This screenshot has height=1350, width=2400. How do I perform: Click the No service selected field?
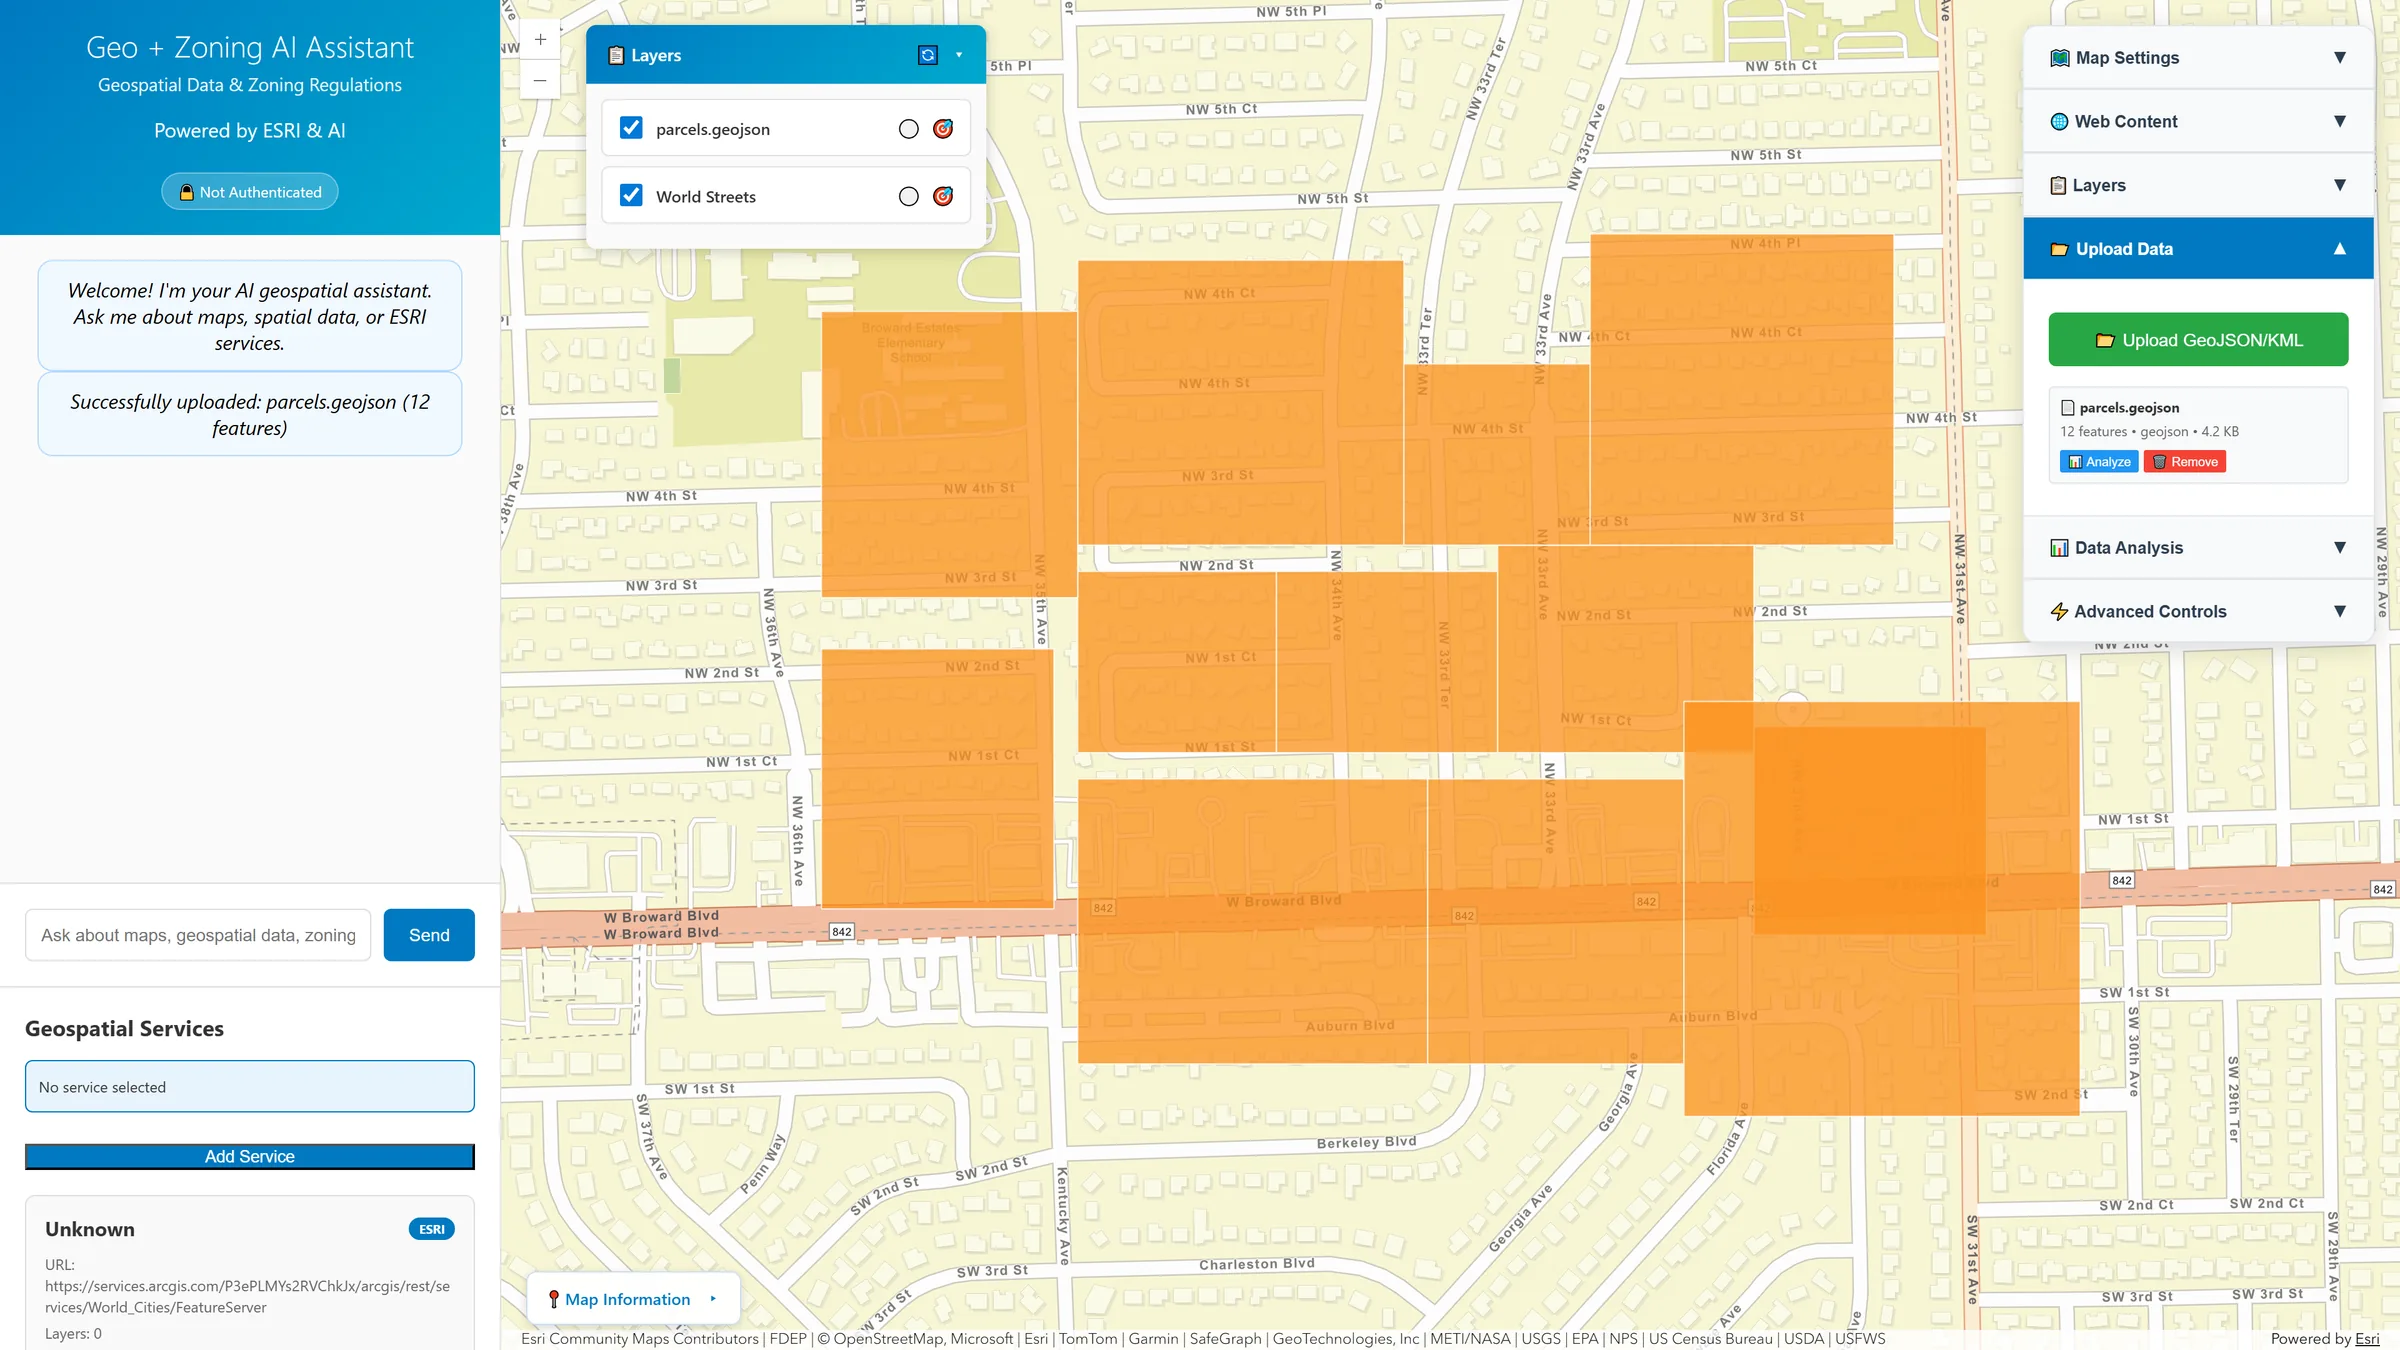[250, 1087]
